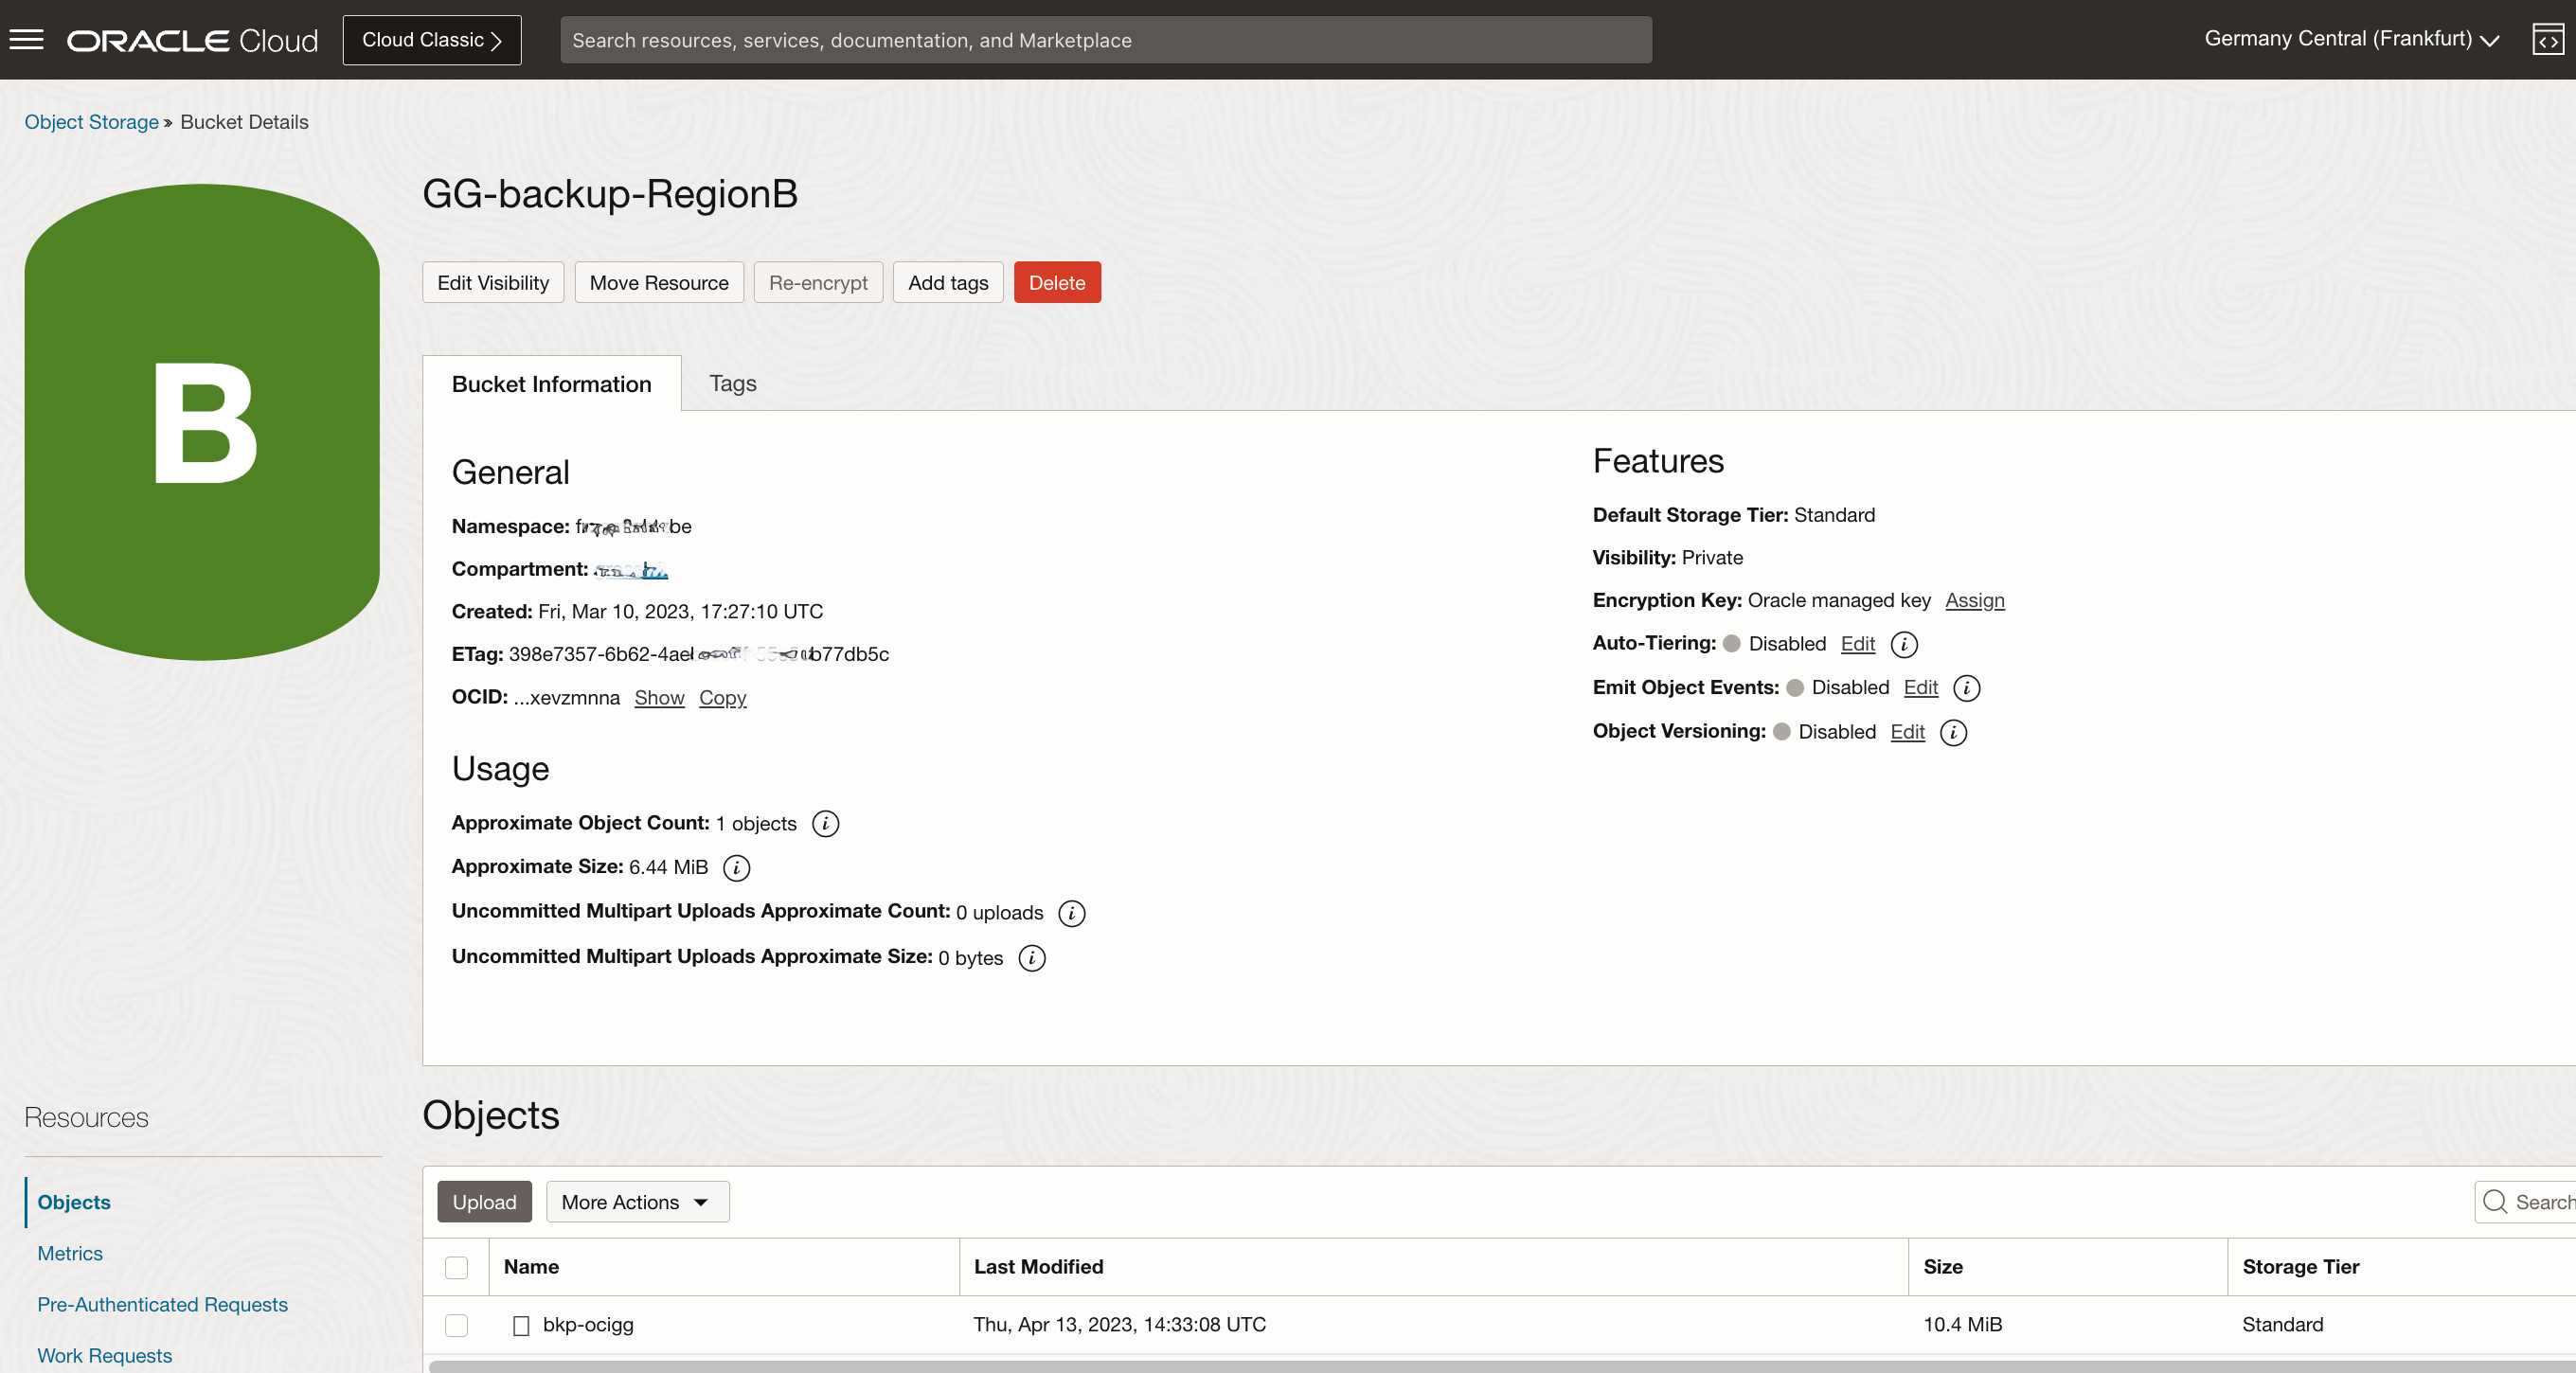
Task: Open Pre-Authenticated Requests in Resources
Action: (x=162, y=1304)
